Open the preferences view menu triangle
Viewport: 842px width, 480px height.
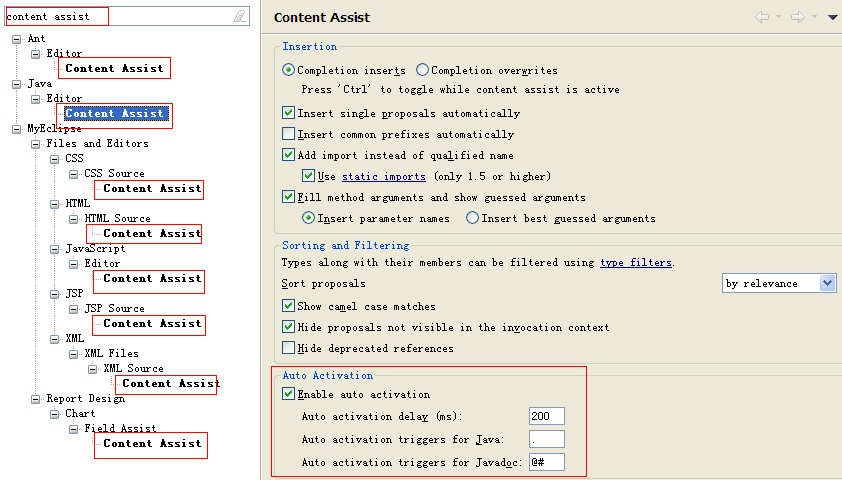coord(832,17)
